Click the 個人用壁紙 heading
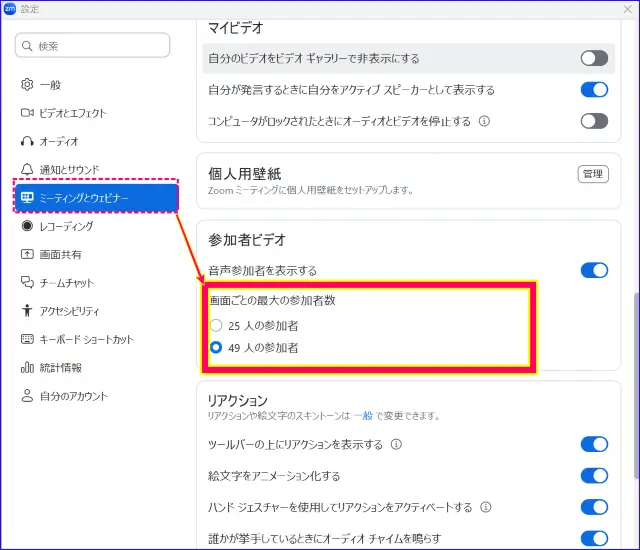The height and width of the screenshot is (550, 640). click(x=244, y=173)
